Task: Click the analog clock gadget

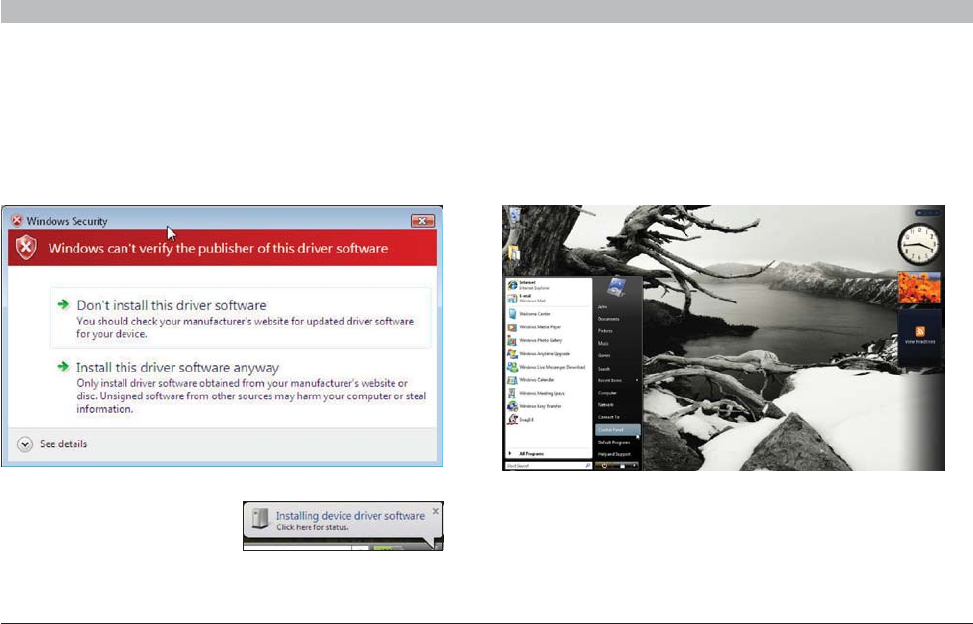Action: point(918,244)
